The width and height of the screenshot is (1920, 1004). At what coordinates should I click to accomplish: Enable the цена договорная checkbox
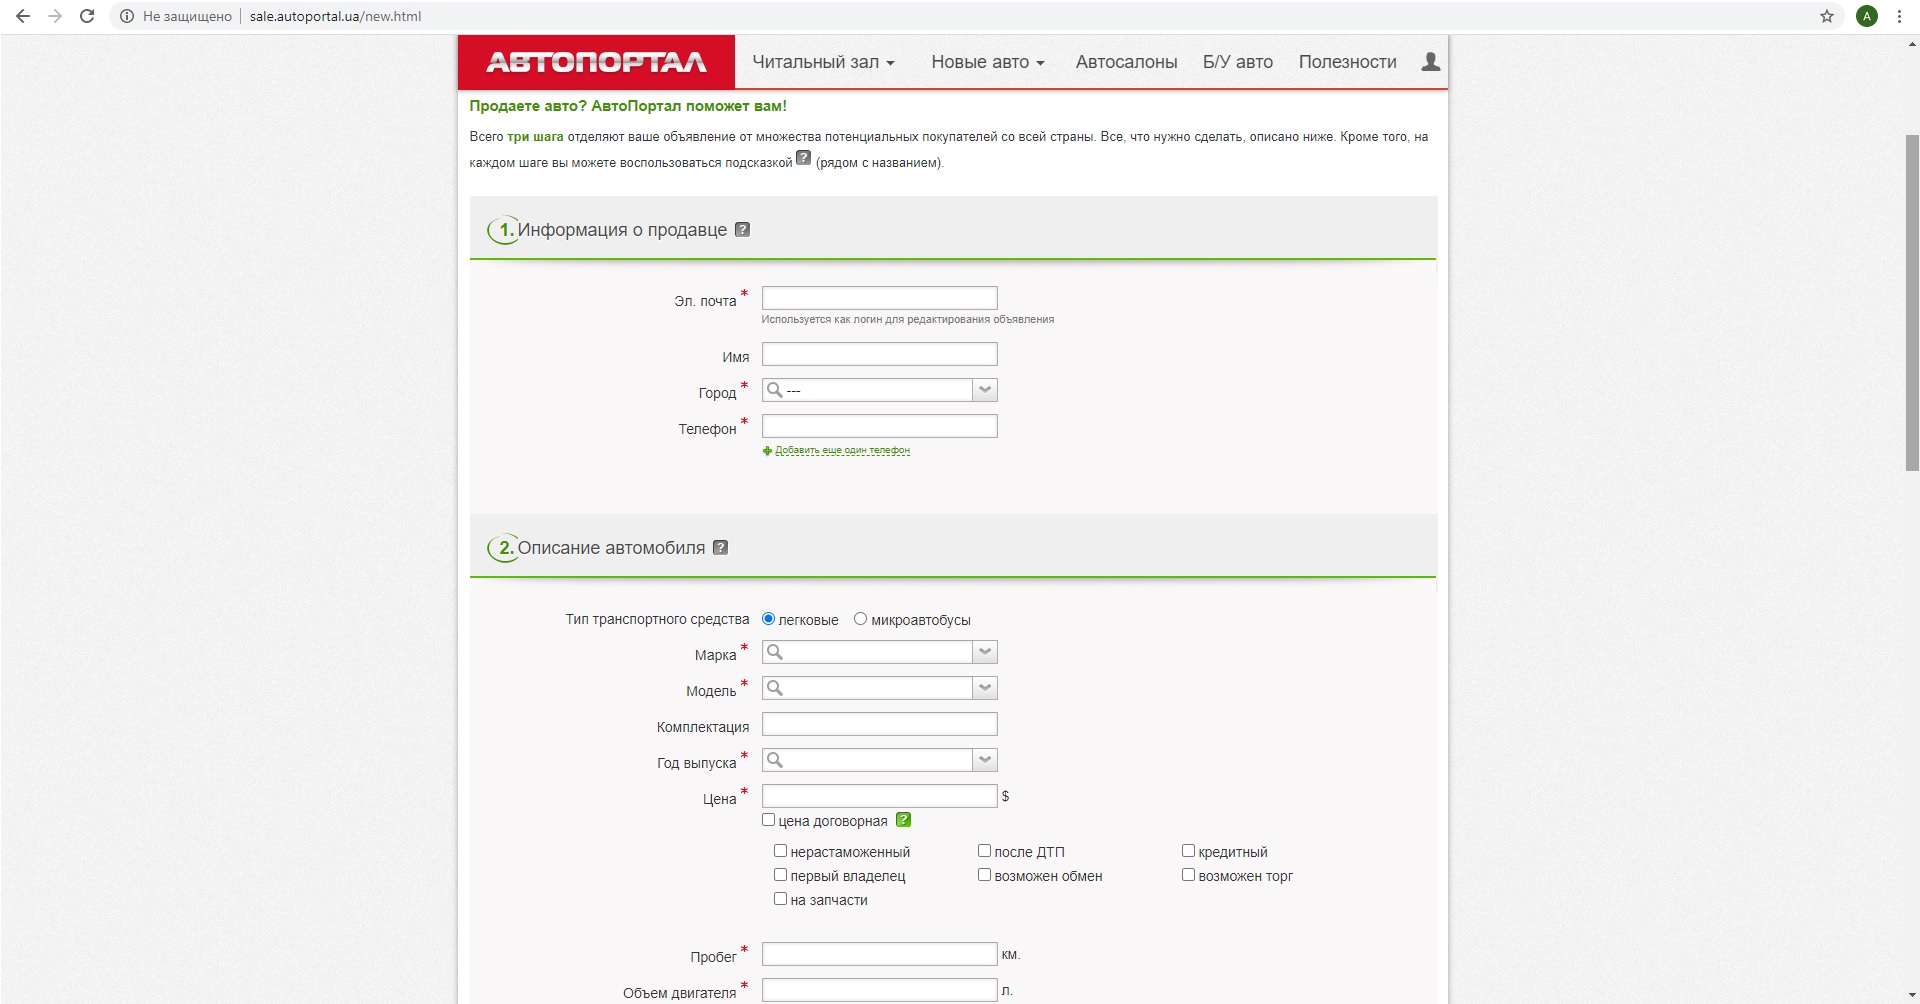[768, 820]
